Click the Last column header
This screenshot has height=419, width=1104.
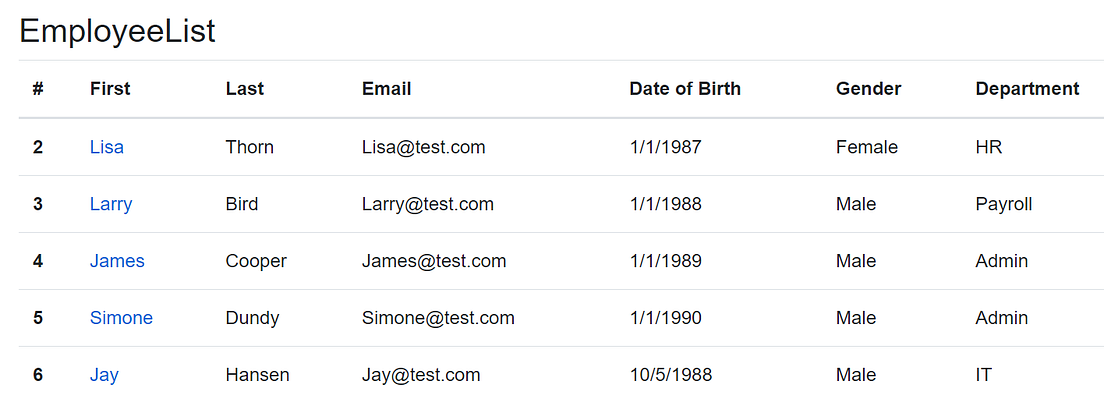tap(245, 89)
